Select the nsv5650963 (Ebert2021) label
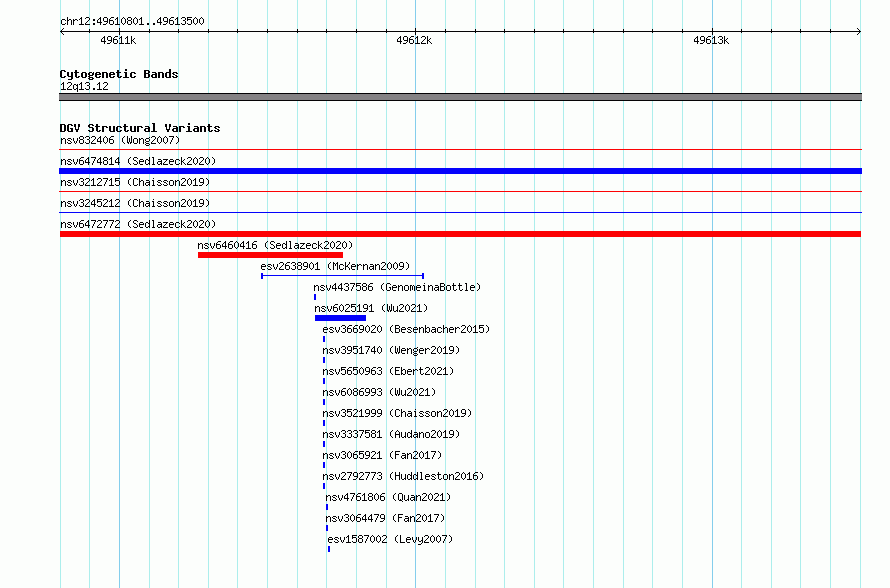The height and width of the screenshot is (588, 890). (388, 371)
